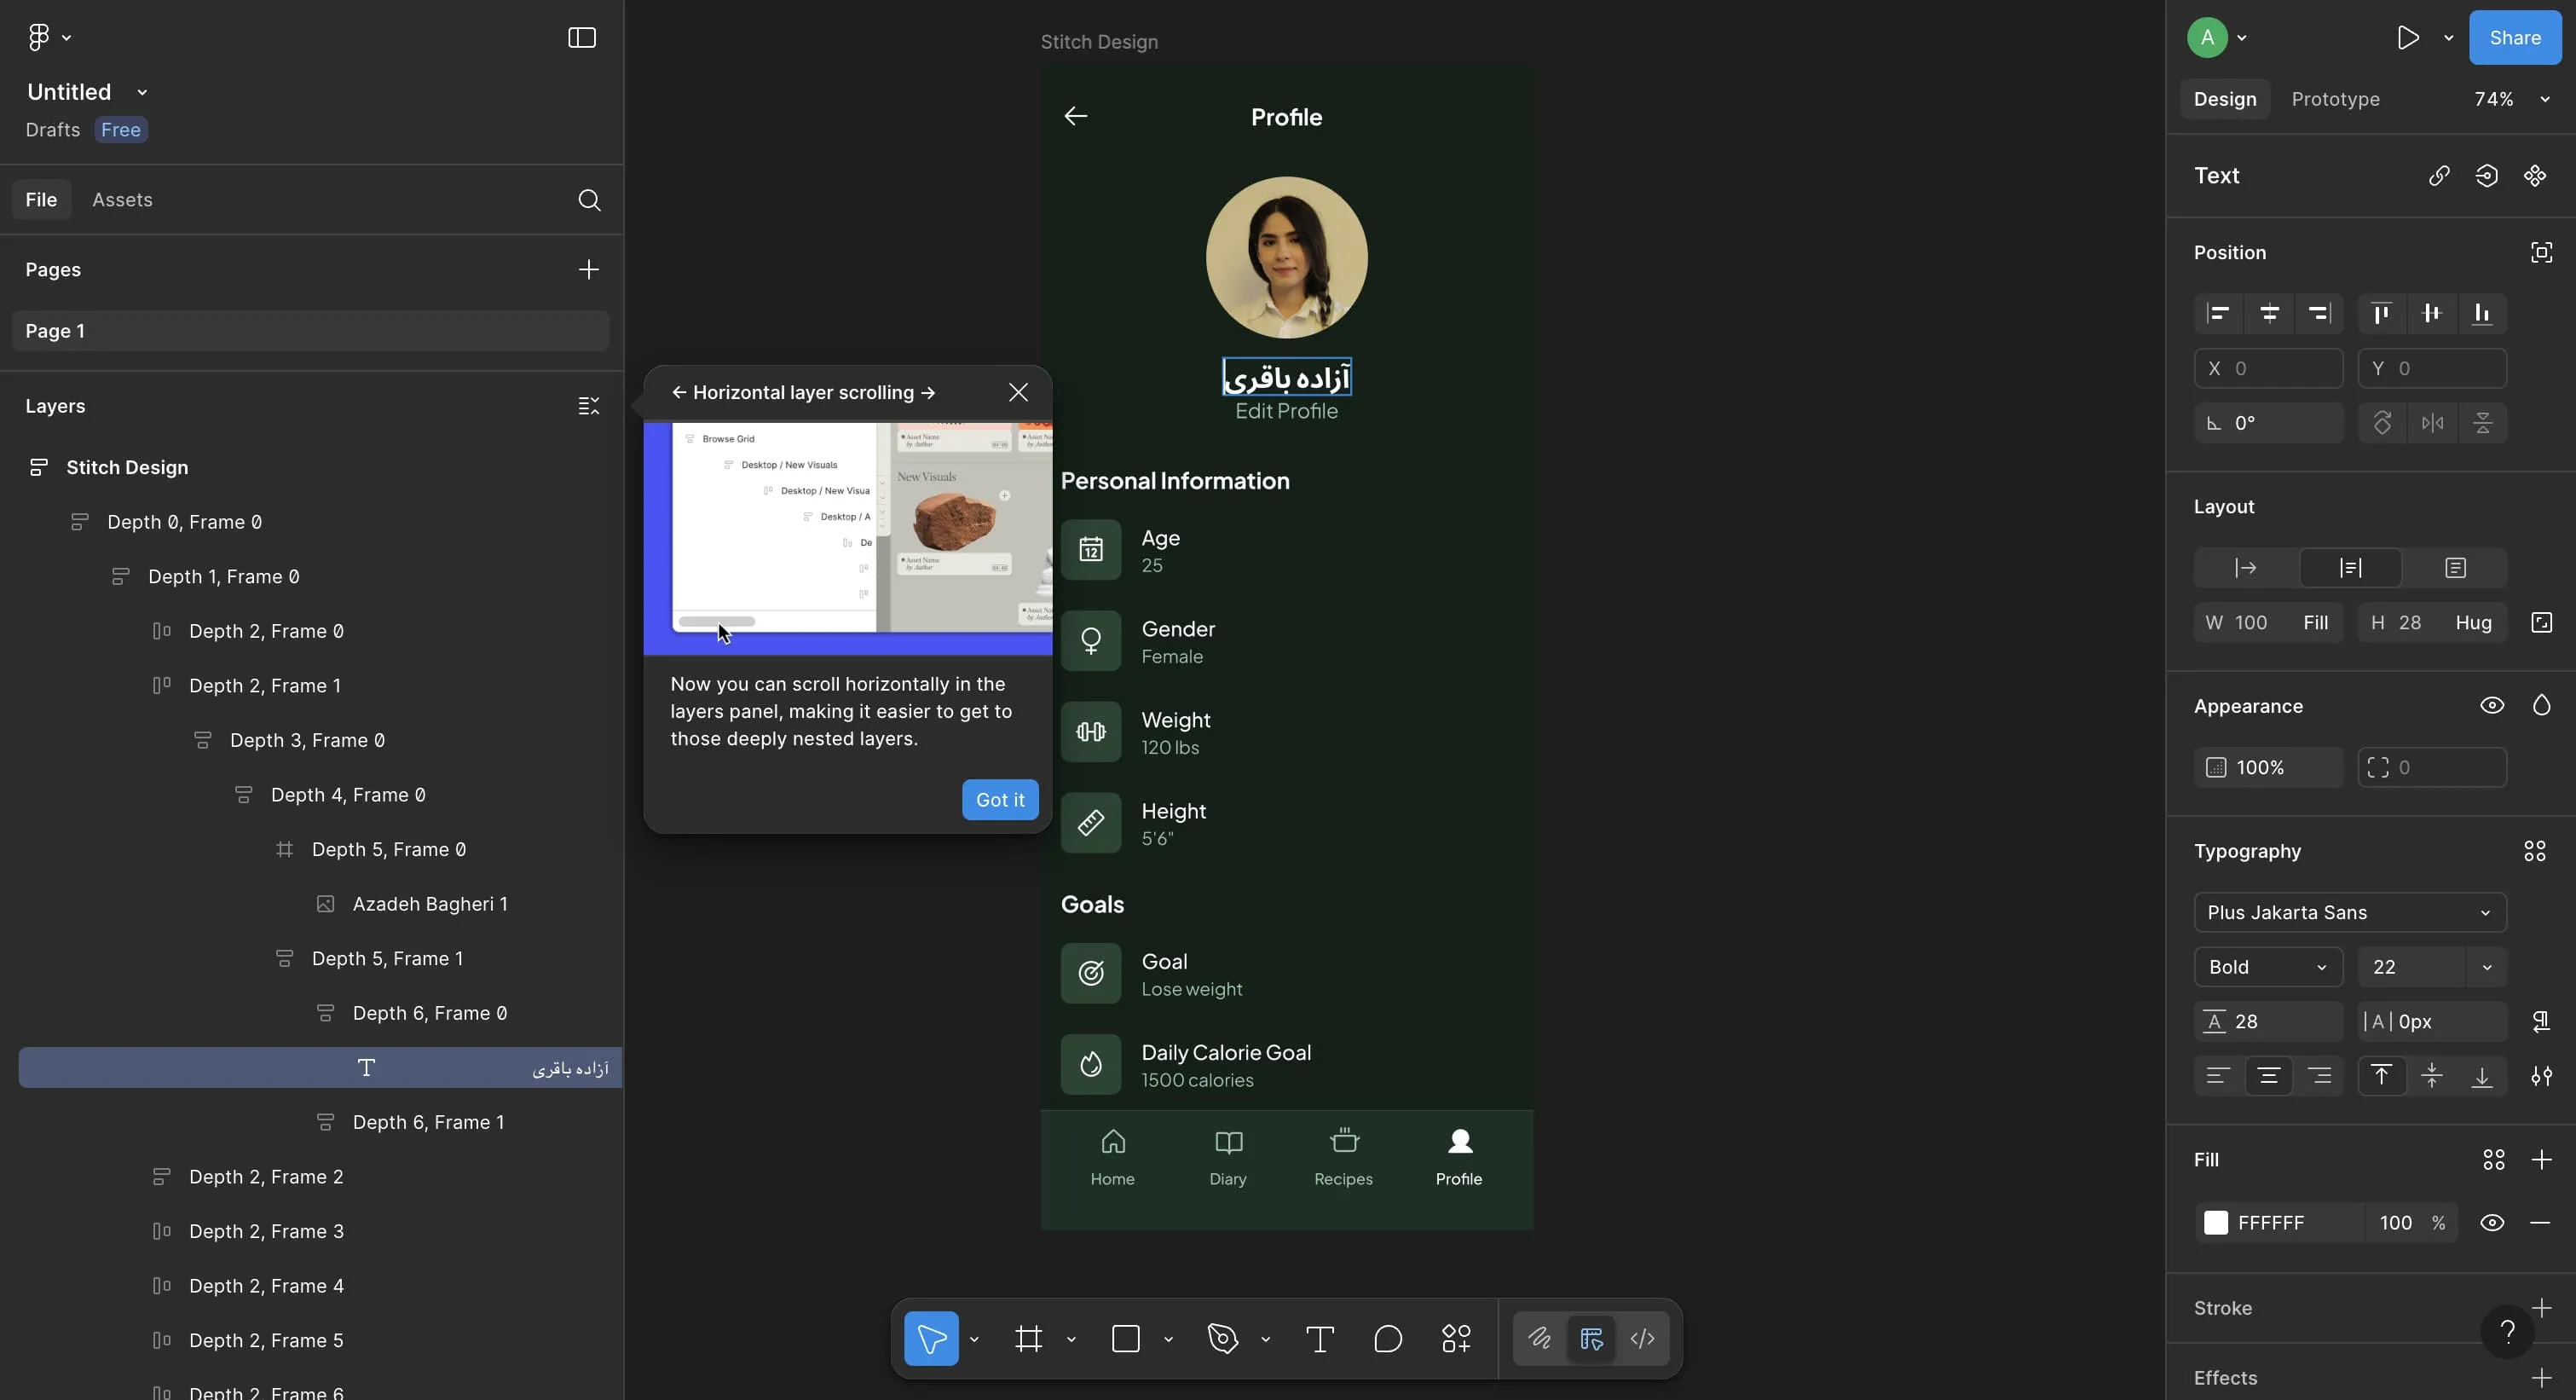Select the Text tool in toolbar
This screenshot has width=2576, height=1400.
pos(1320,1338)
